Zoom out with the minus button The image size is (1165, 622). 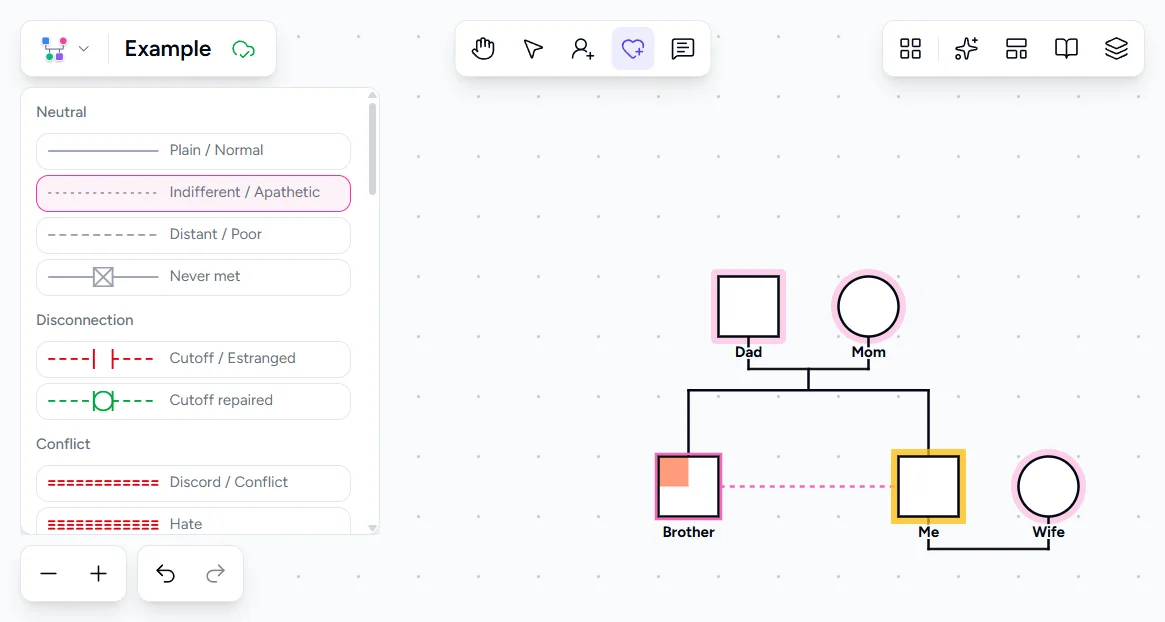[x=48, y=574]
